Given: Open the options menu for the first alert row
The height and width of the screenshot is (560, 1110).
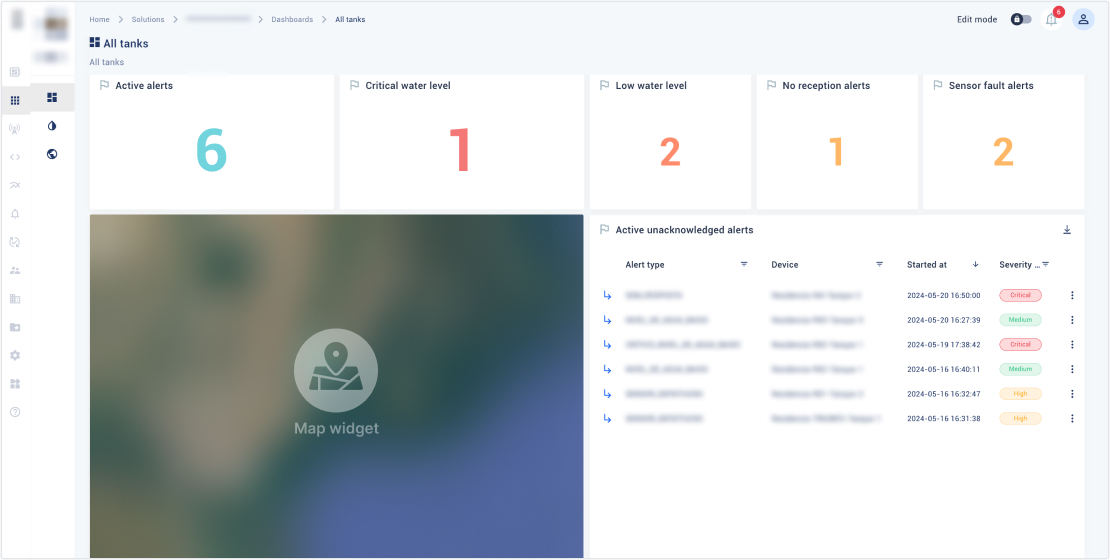Looking at the screenshot, I should 1072,296.
